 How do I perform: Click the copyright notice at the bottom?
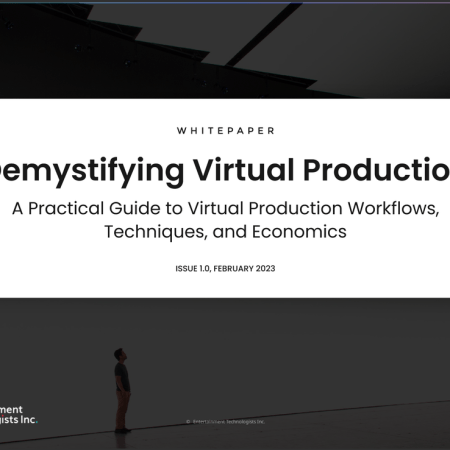coord(225,422)
